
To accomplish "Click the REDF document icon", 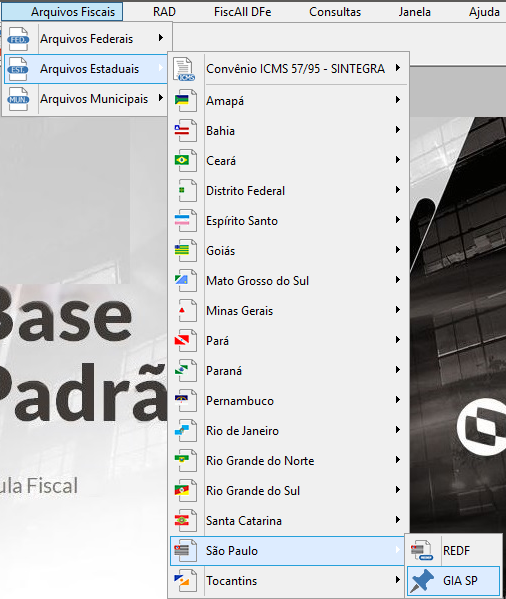I will (422, 550).
